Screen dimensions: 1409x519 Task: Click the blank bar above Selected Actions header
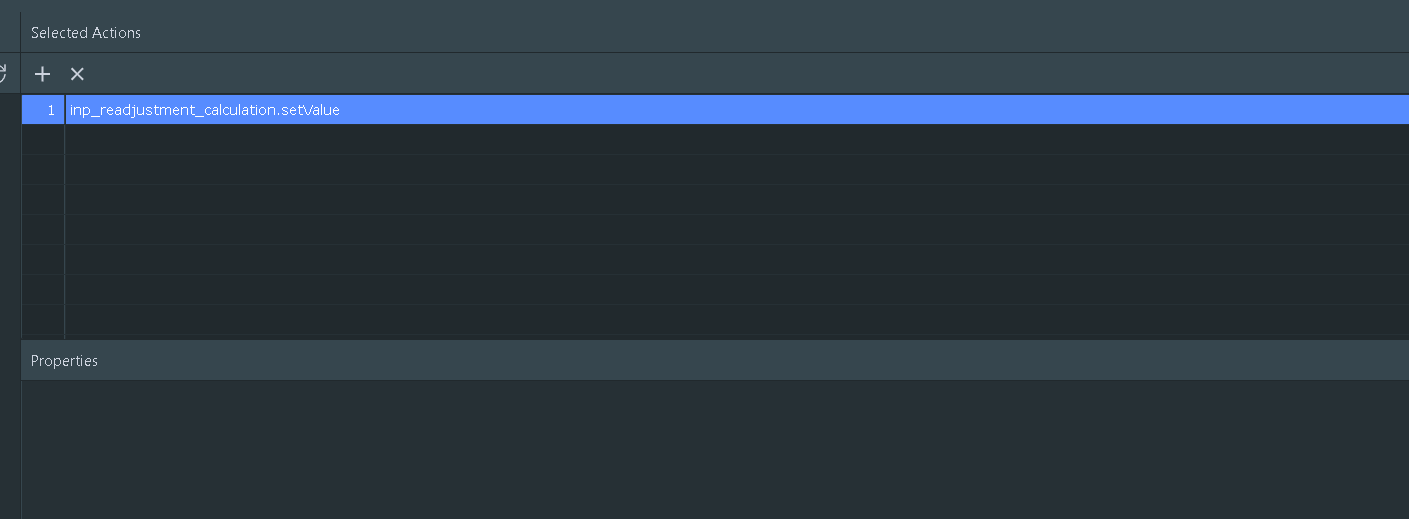700,5
